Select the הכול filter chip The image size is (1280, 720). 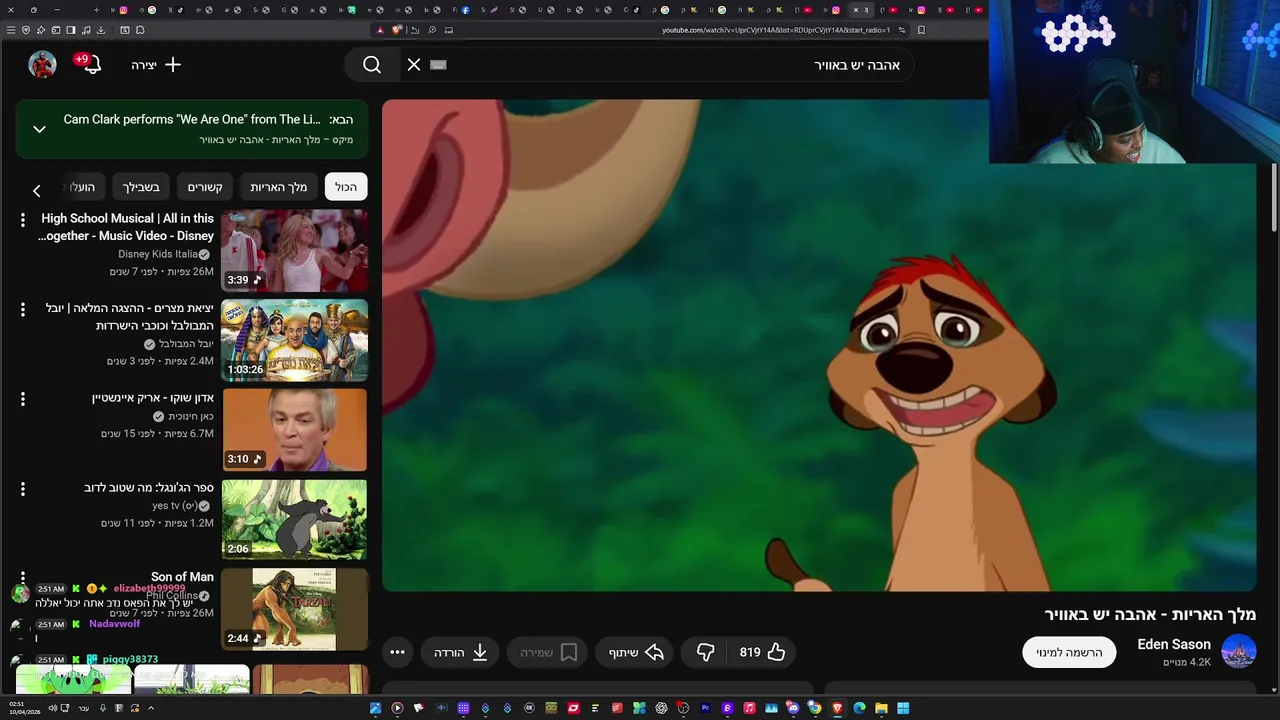coord(346,187)
